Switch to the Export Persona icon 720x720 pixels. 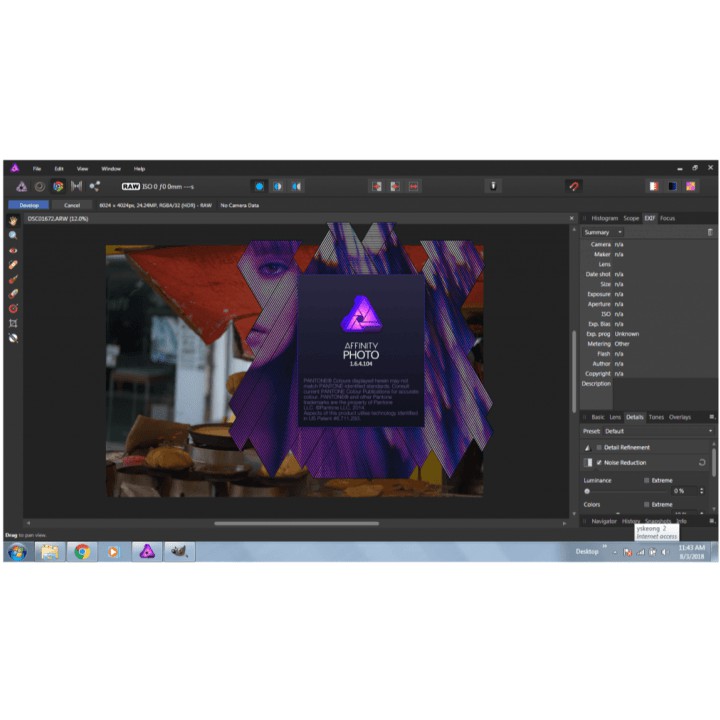95,186
